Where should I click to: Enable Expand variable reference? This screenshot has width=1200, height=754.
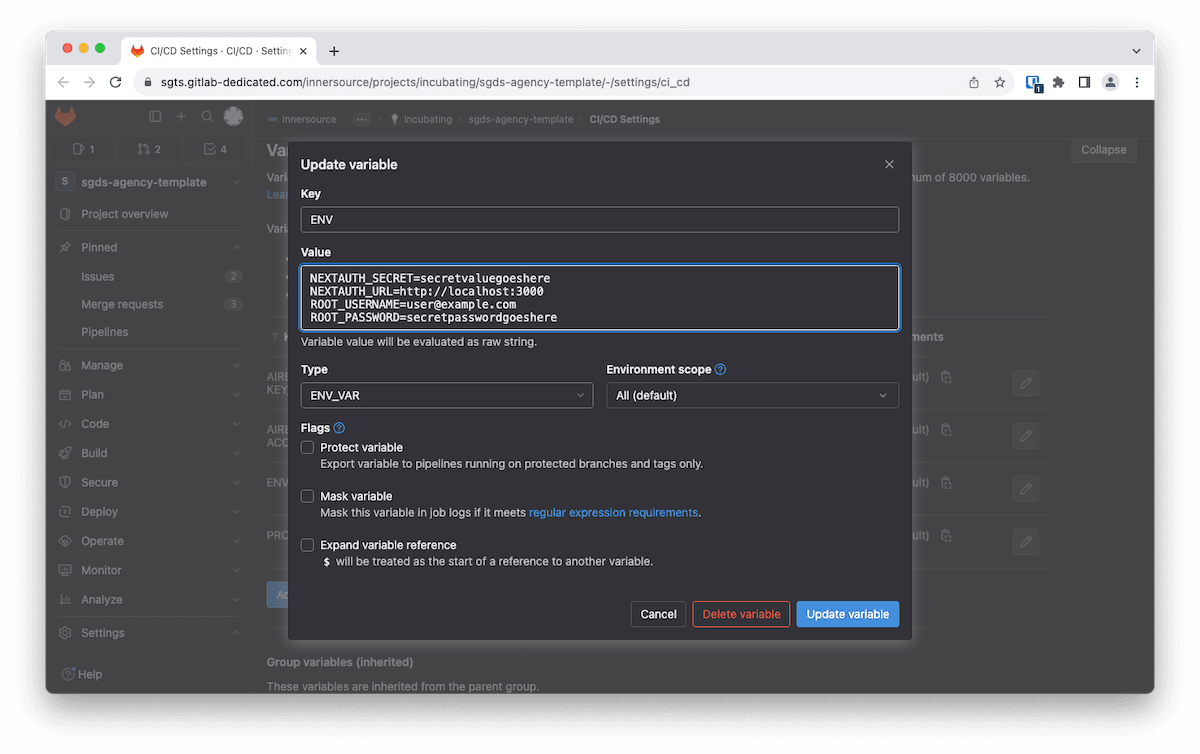coord(308,545)
